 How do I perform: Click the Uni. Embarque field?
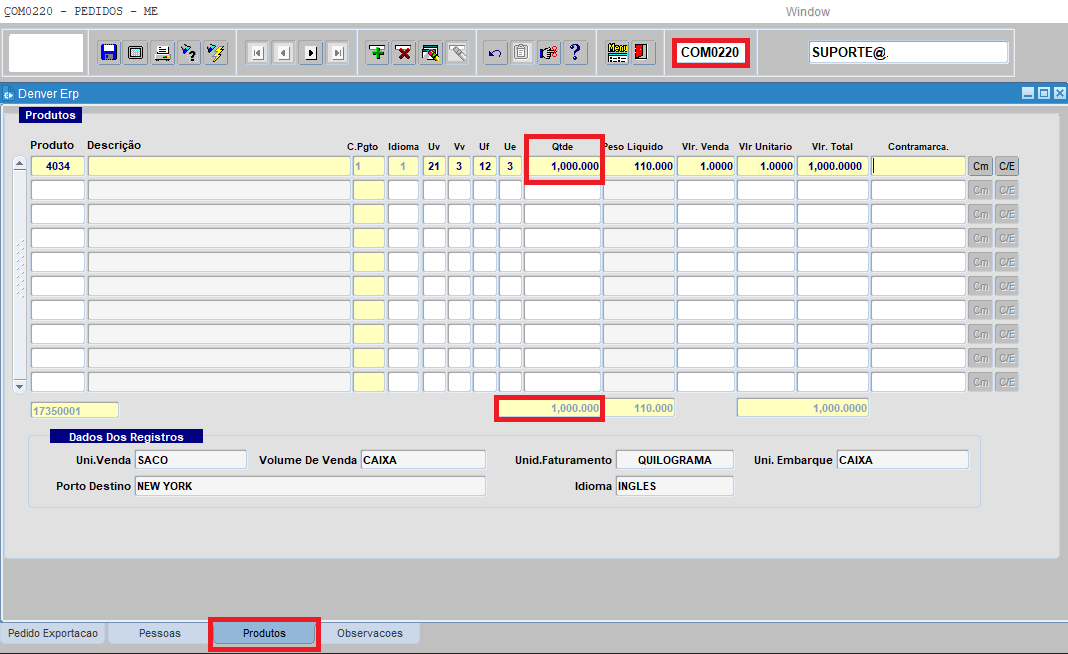(x=902, y=460)
